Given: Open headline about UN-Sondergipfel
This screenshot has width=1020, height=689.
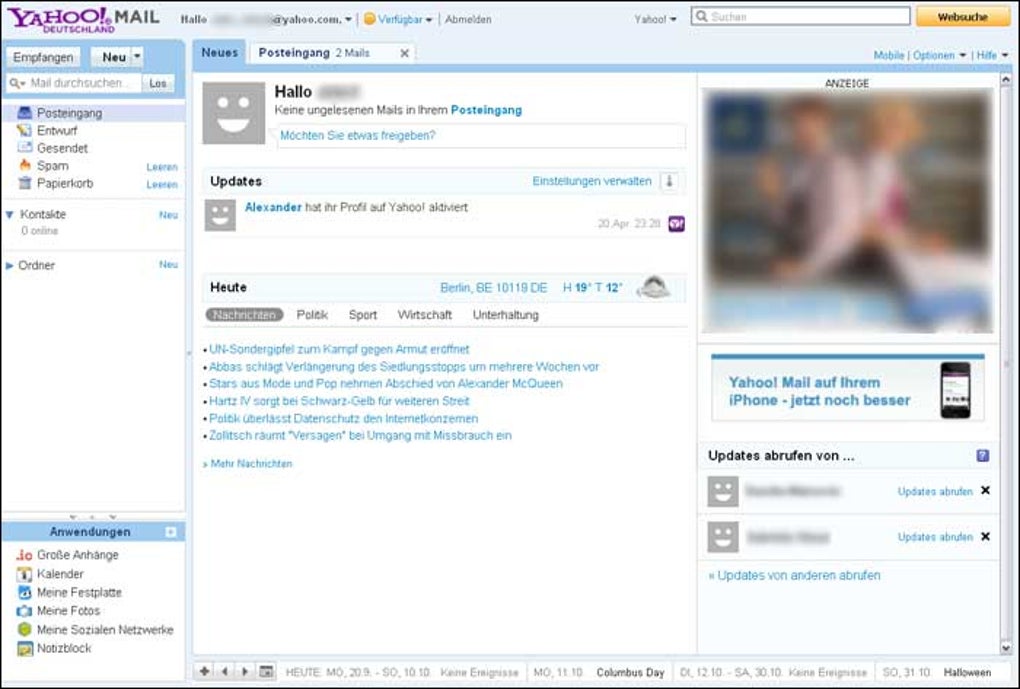Looking at the screenshot, I should click(339, 349).
